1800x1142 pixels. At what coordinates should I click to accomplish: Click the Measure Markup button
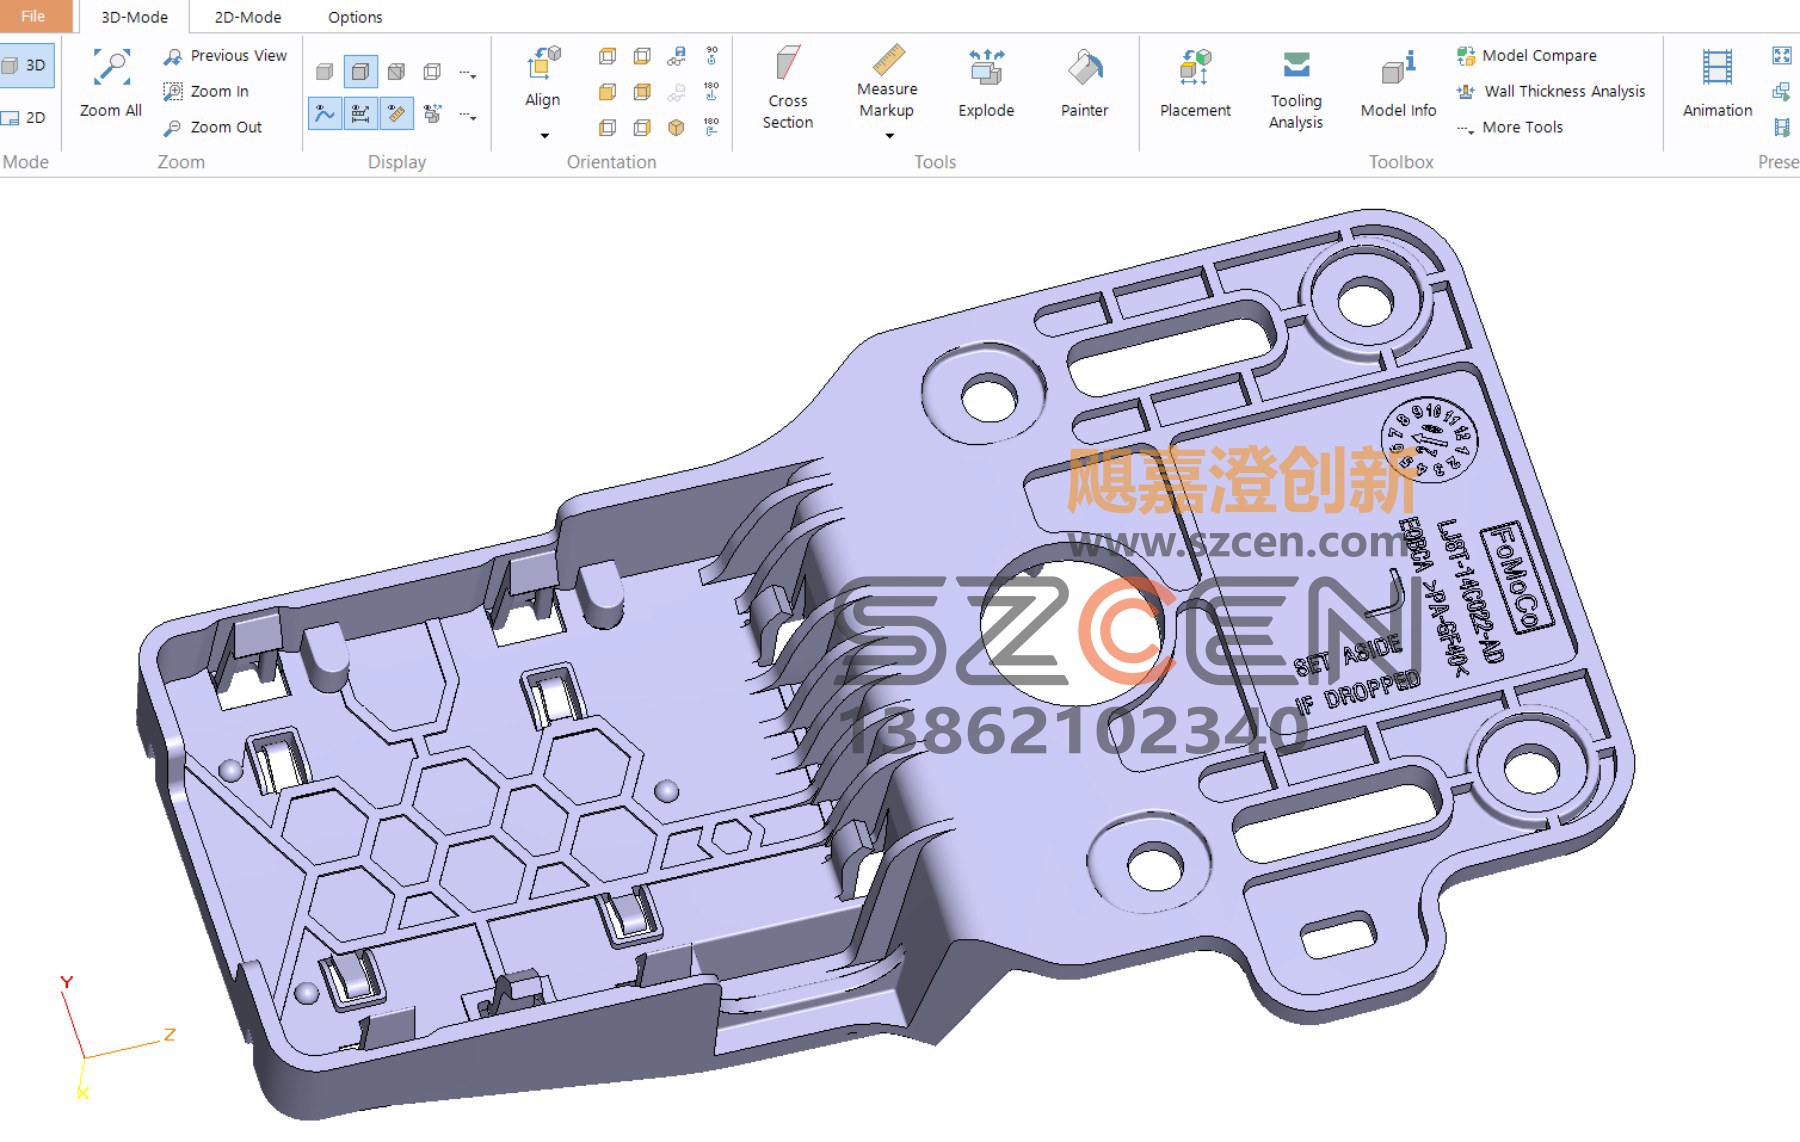pyautogui.click(x=886, y=82)
